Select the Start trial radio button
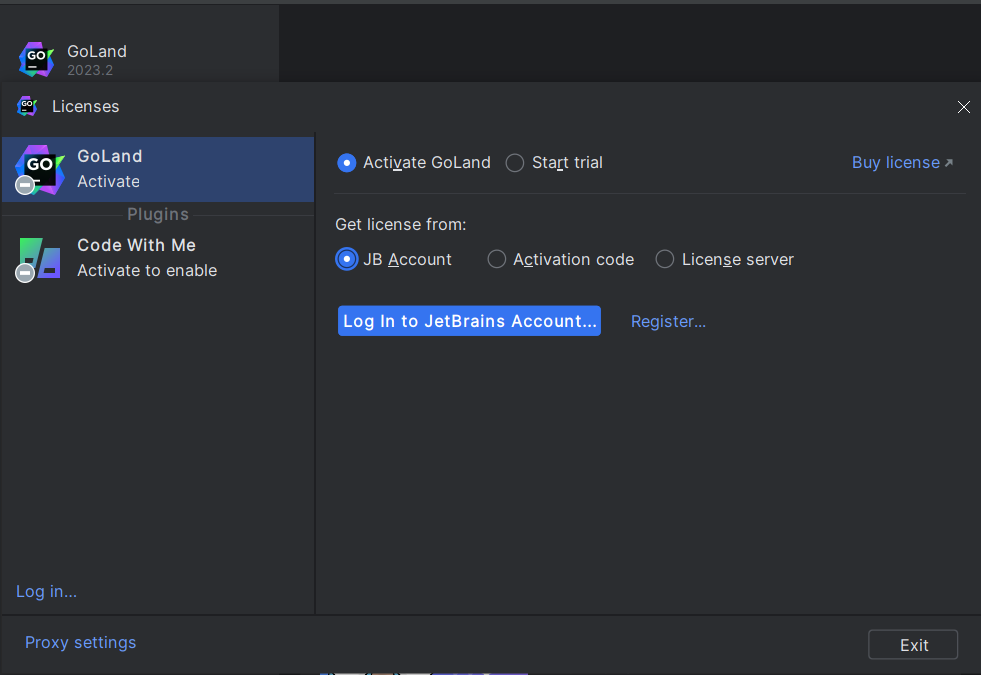Image resolution: width=981 pixels, height=675 pixels. 515,163
